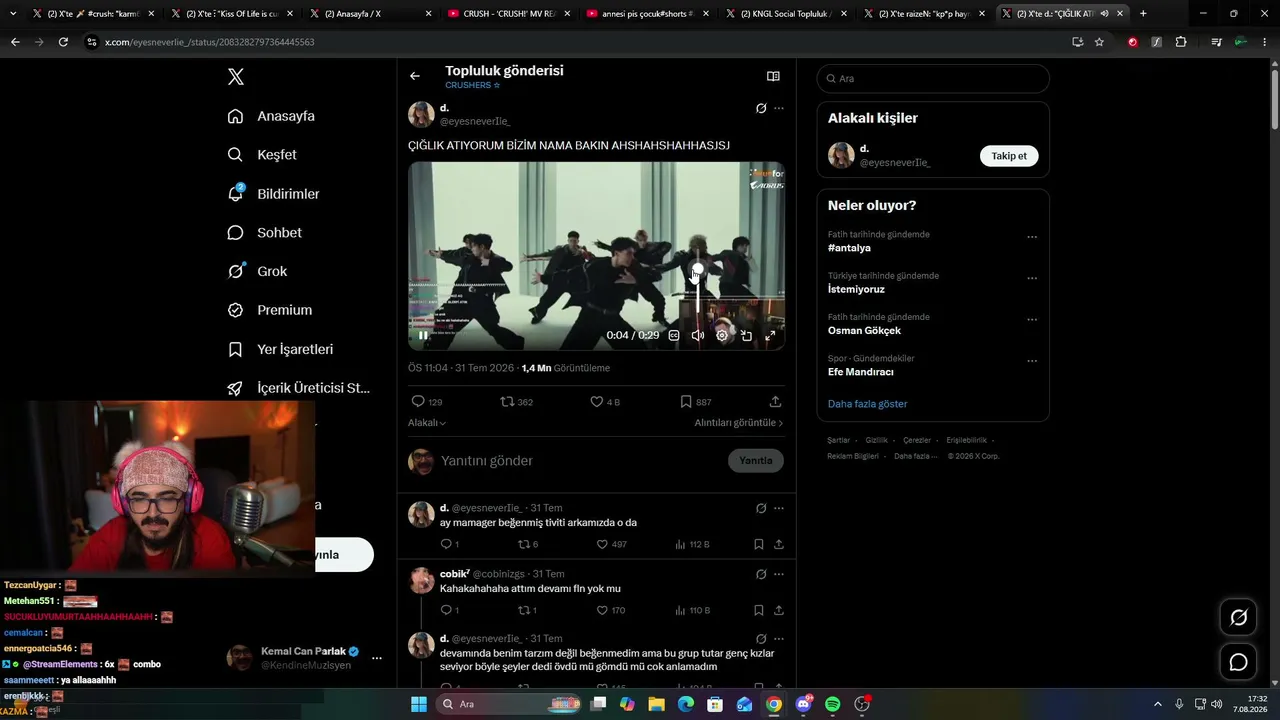View stats of cobik's reply 110 B

[x=693, y=610]
